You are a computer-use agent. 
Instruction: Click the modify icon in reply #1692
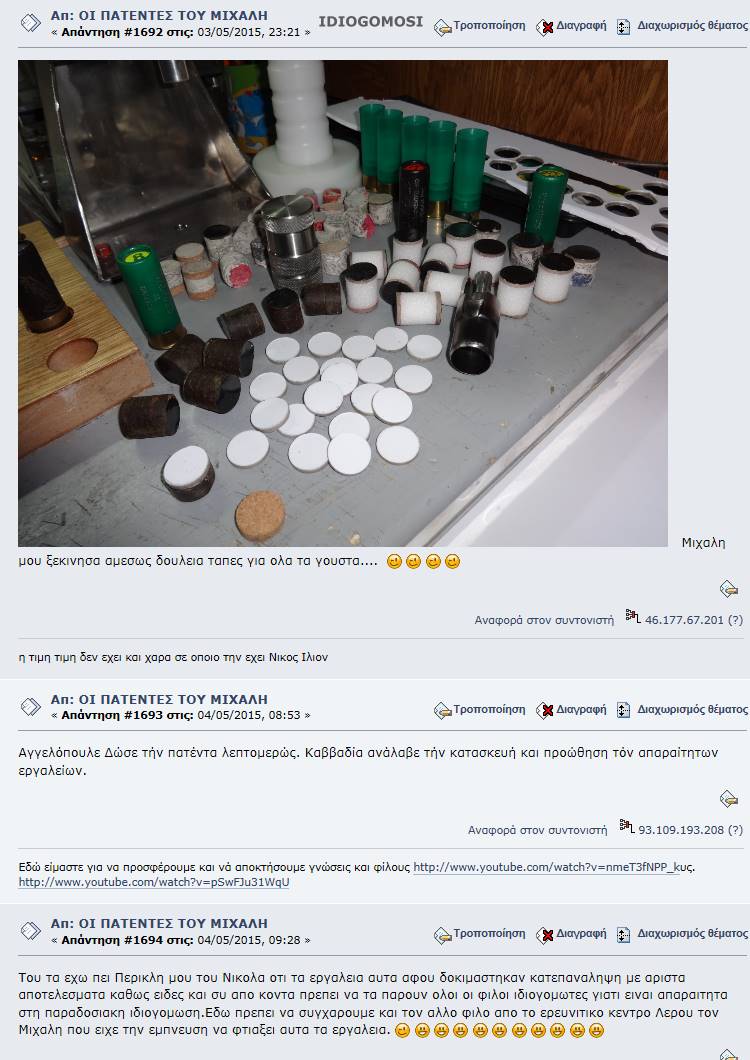pos(442,27)
